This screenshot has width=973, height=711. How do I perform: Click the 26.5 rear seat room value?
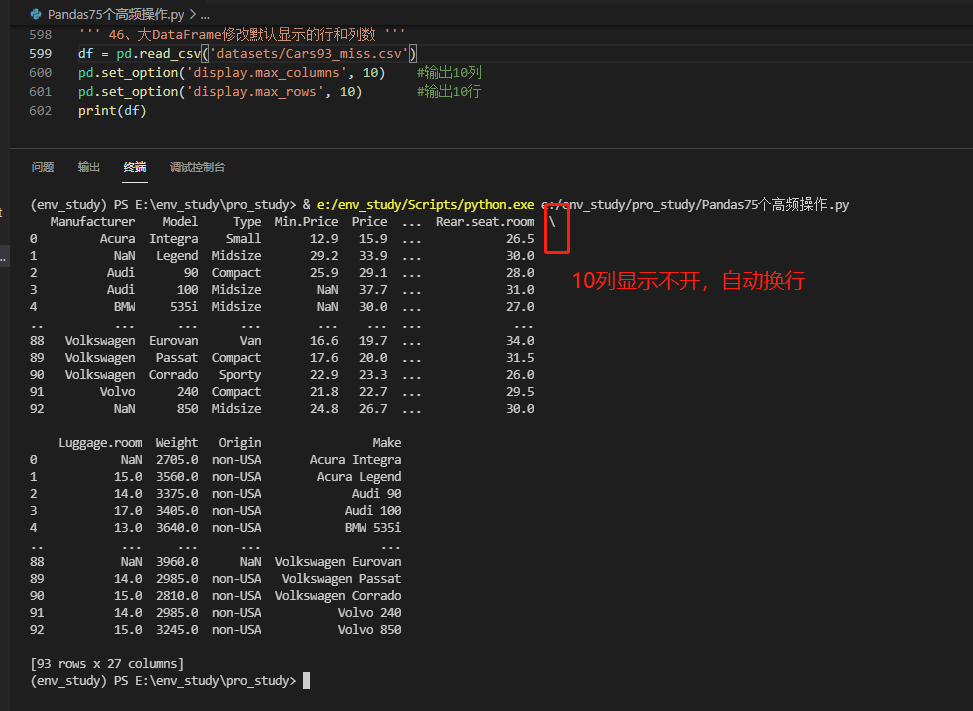(520, 239)
